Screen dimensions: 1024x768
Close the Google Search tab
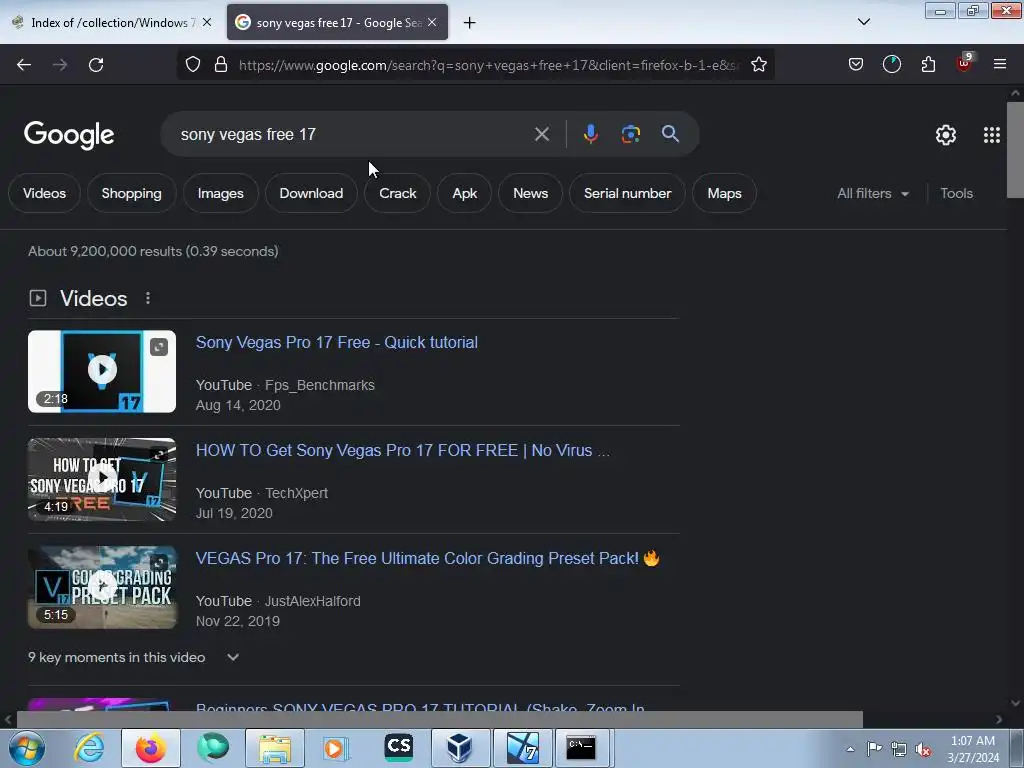[x=432, y=22]
